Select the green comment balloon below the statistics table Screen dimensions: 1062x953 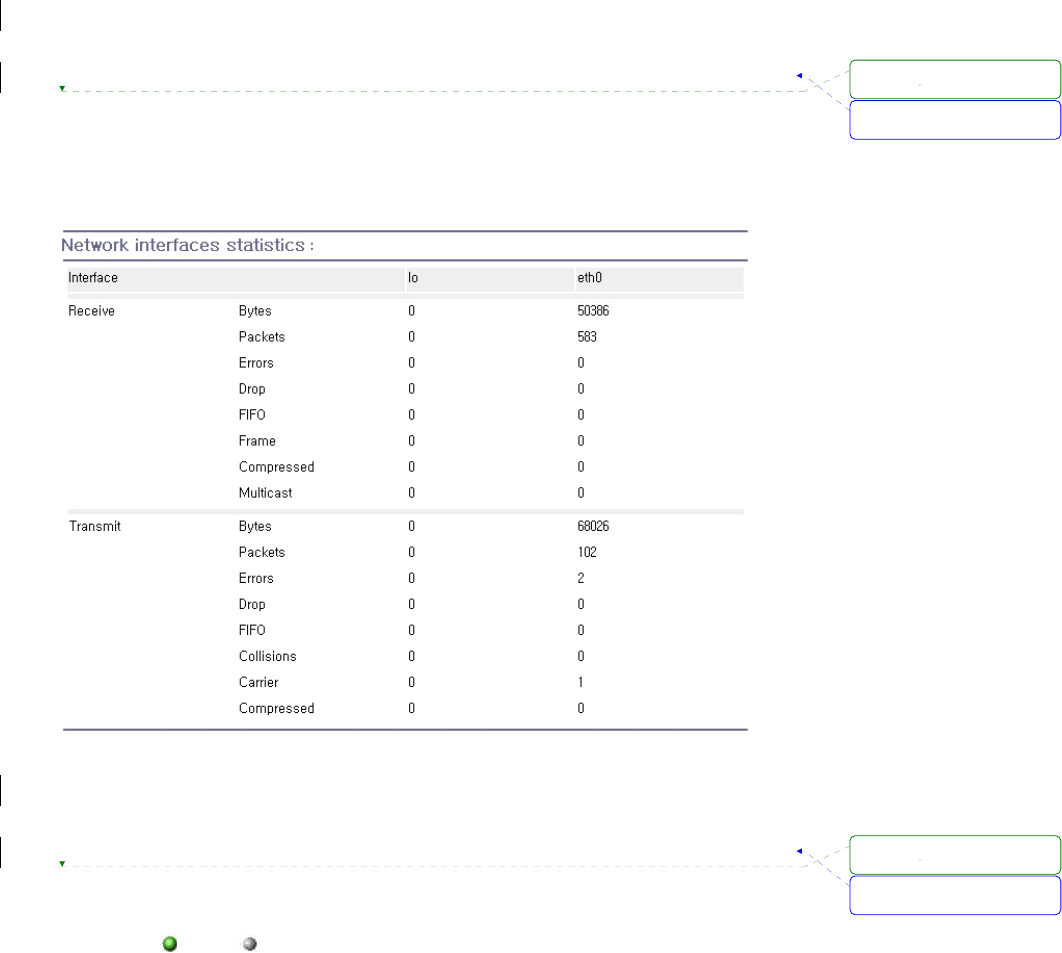point(955,855)
